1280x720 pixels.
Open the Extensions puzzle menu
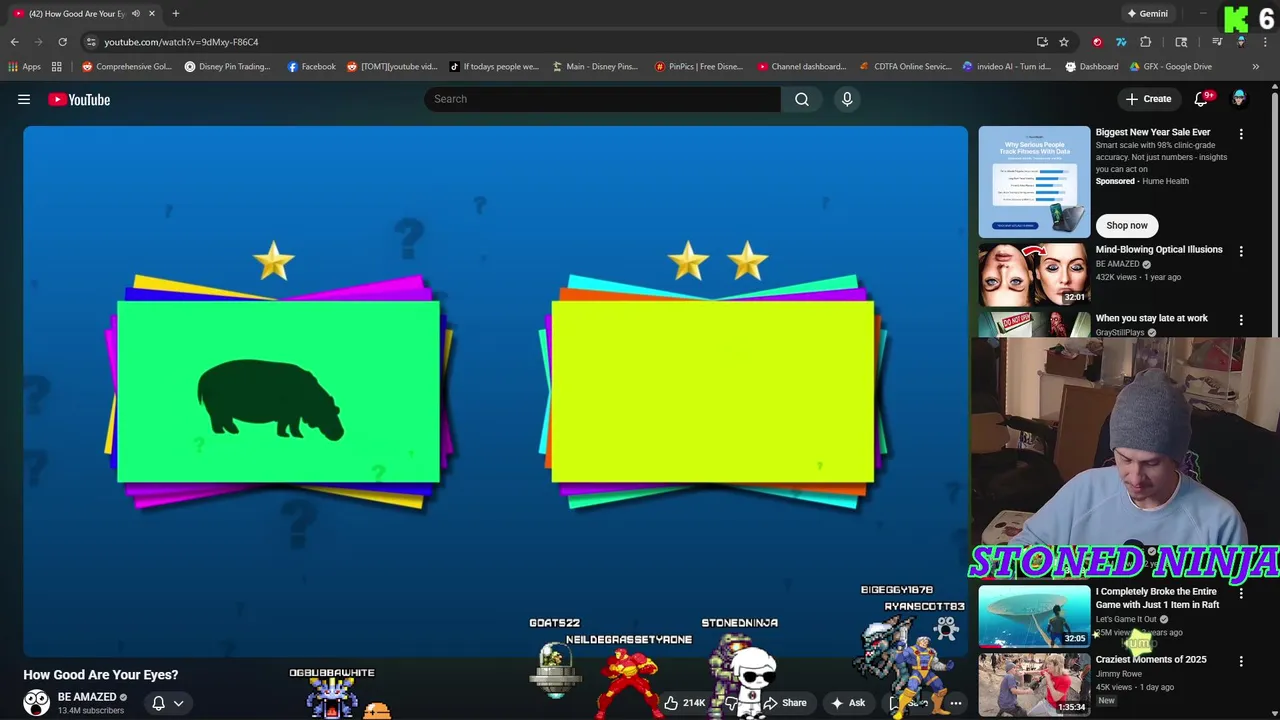point(1146,42)
